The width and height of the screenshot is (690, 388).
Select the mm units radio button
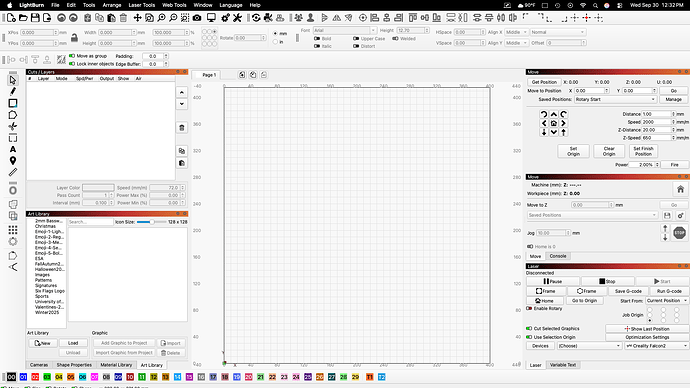pos(275,33)
